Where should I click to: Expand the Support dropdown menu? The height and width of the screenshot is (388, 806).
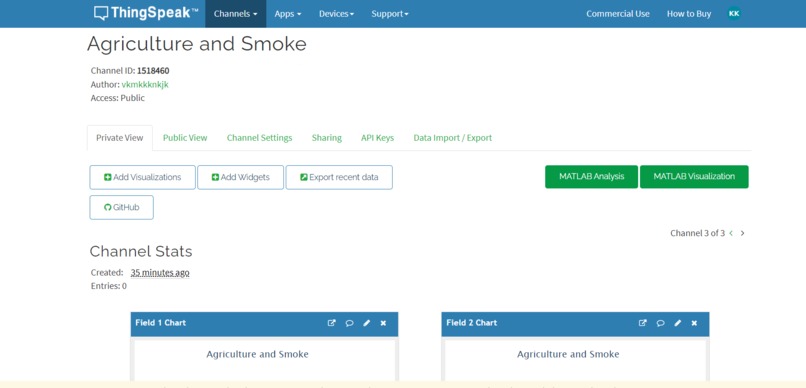pyautogui.click(x=390, y=14)
